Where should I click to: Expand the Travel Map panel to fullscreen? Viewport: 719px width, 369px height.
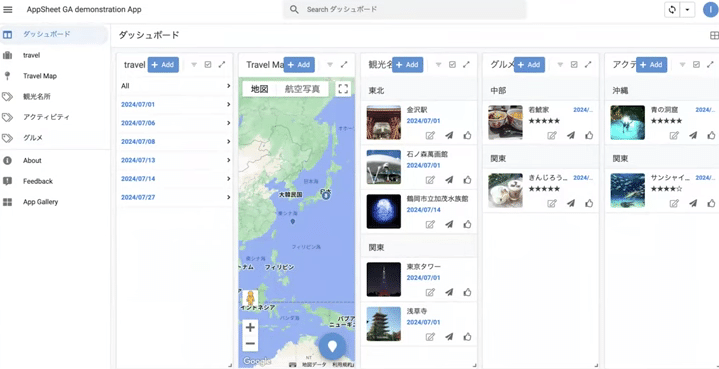344,65
